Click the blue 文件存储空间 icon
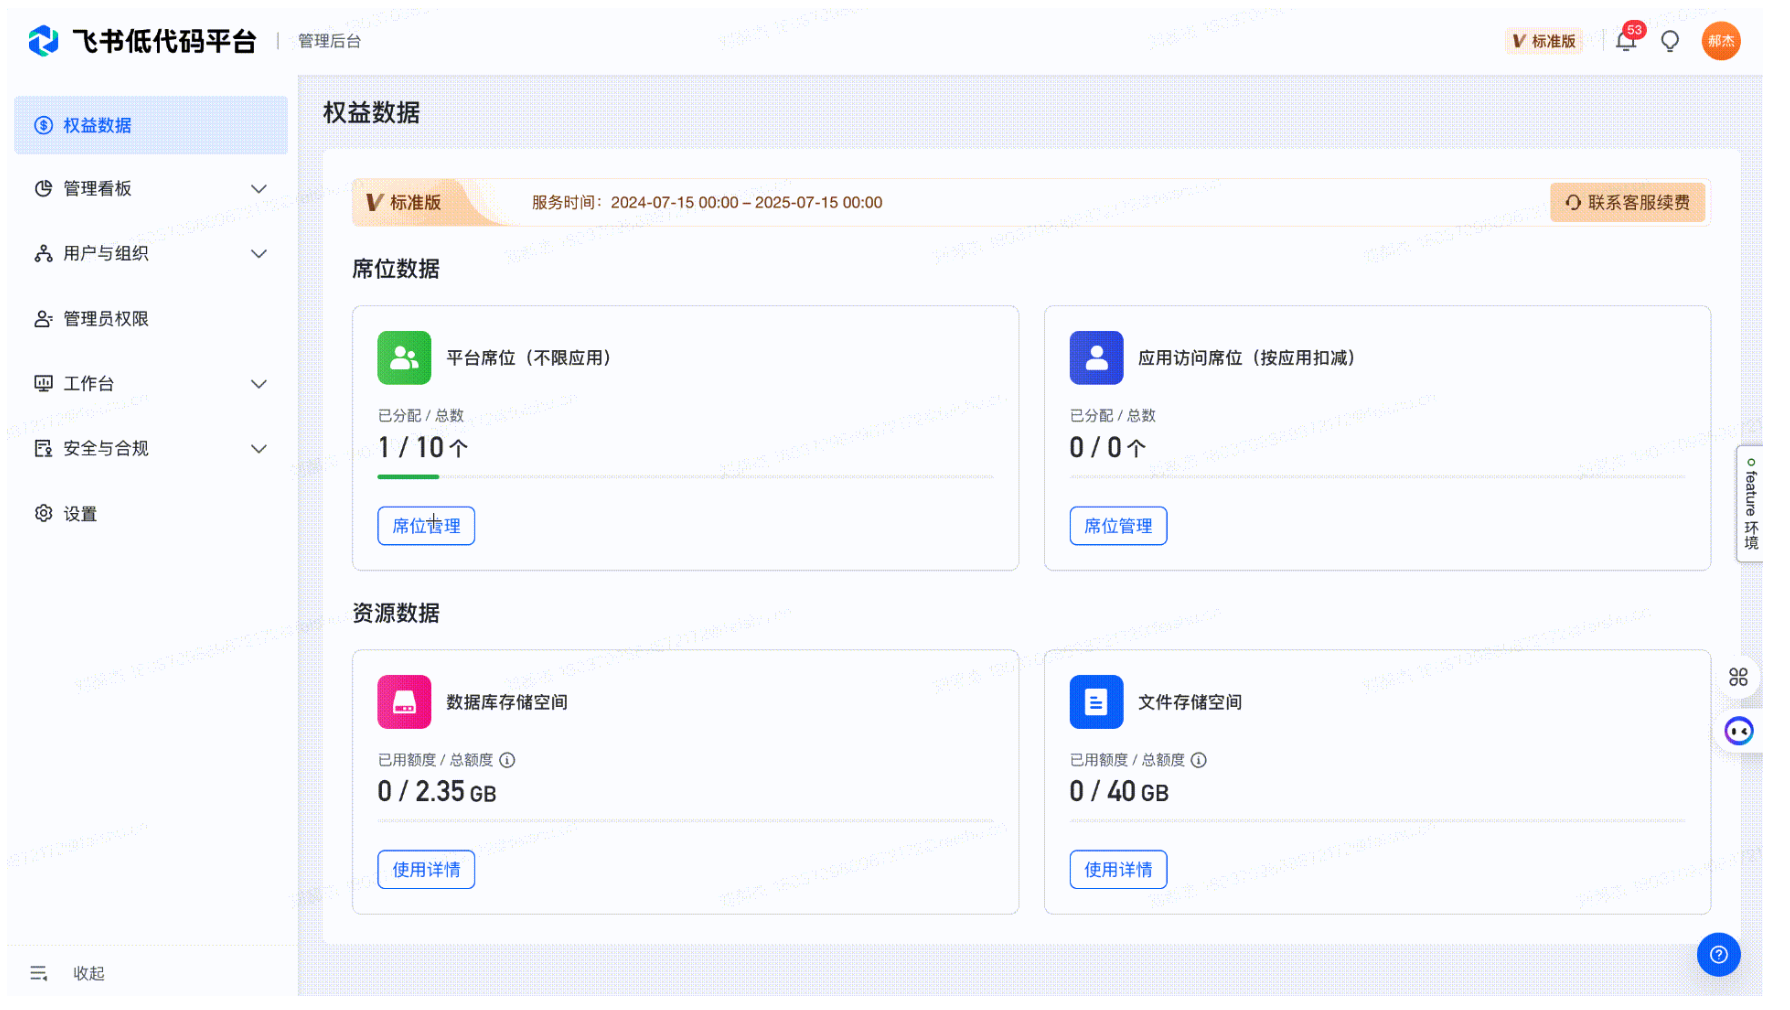Image resolution: width=1790 pixels, height=1010 pixels. [x=1096, y=702]
